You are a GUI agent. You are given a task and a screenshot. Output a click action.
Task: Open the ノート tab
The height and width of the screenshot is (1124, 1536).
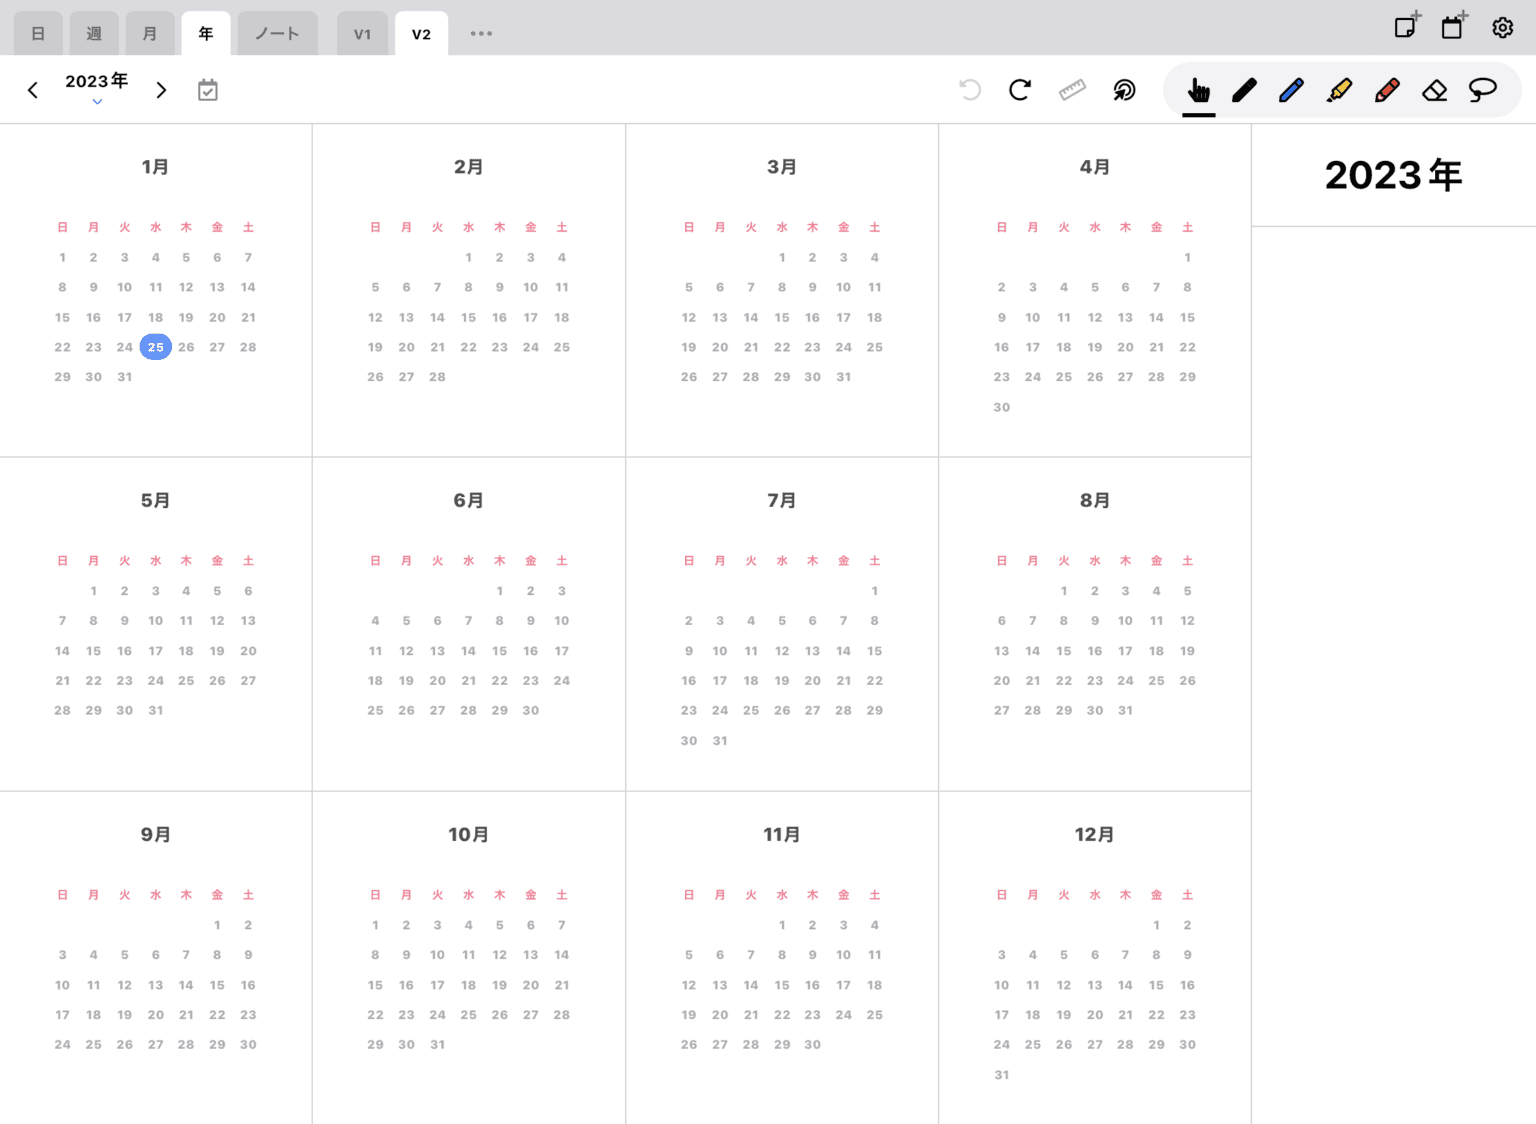coord(277,33)
